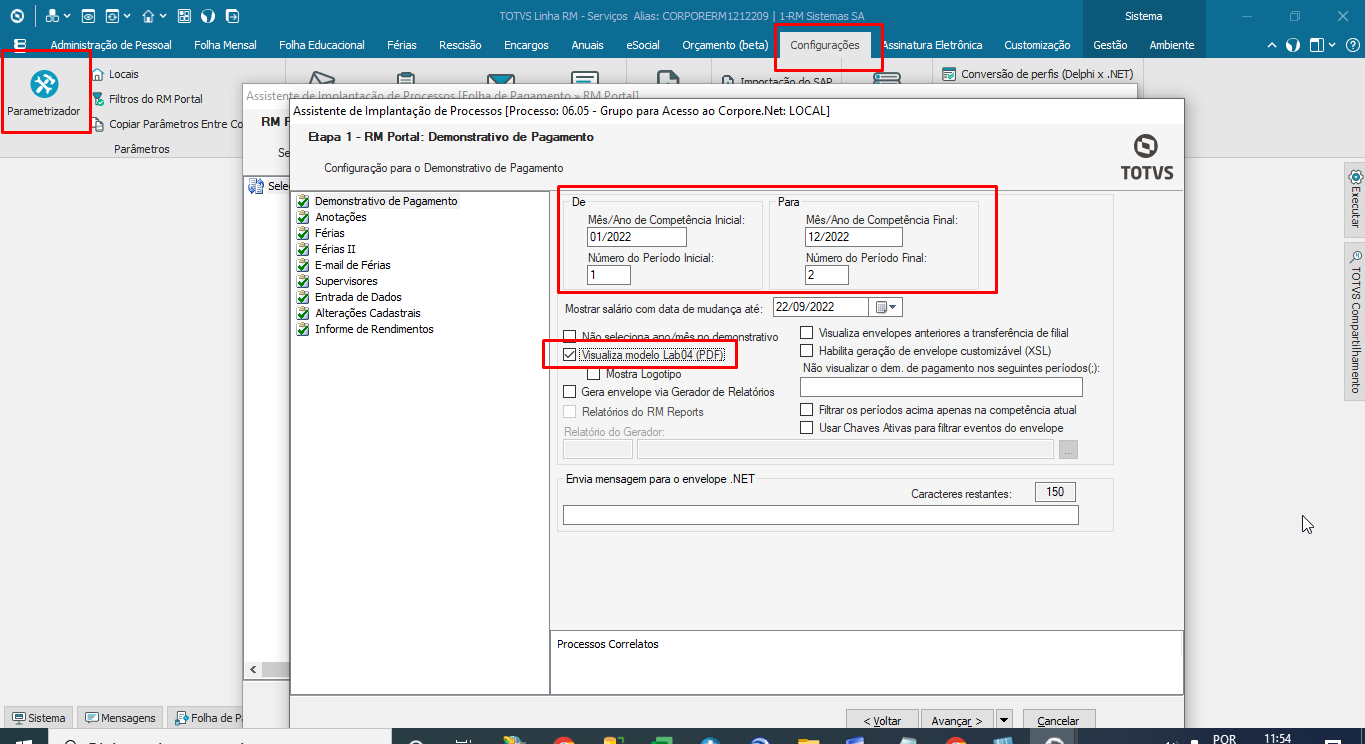Click the .NET envelope message text field

point(821,515)
